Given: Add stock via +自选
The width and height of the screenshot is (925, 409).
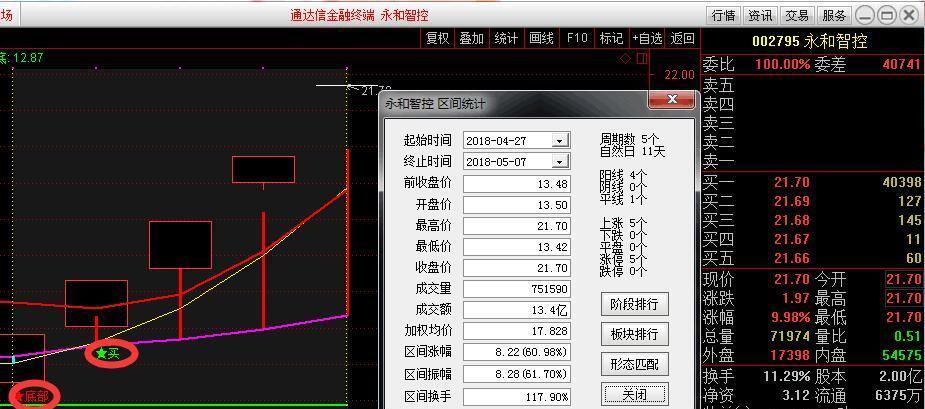Looking at the screenshot, I should point(647,38).
